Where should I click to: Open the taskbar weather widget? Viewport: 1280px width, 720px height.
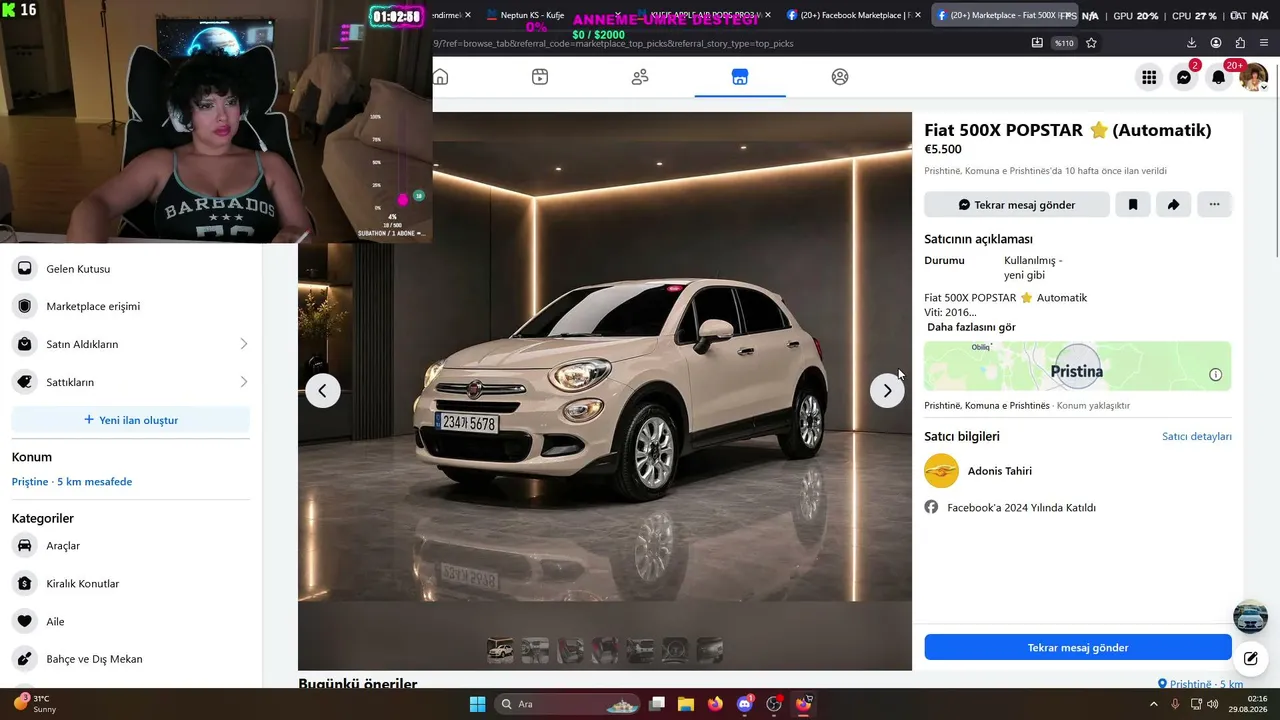(x=36, y=704)
